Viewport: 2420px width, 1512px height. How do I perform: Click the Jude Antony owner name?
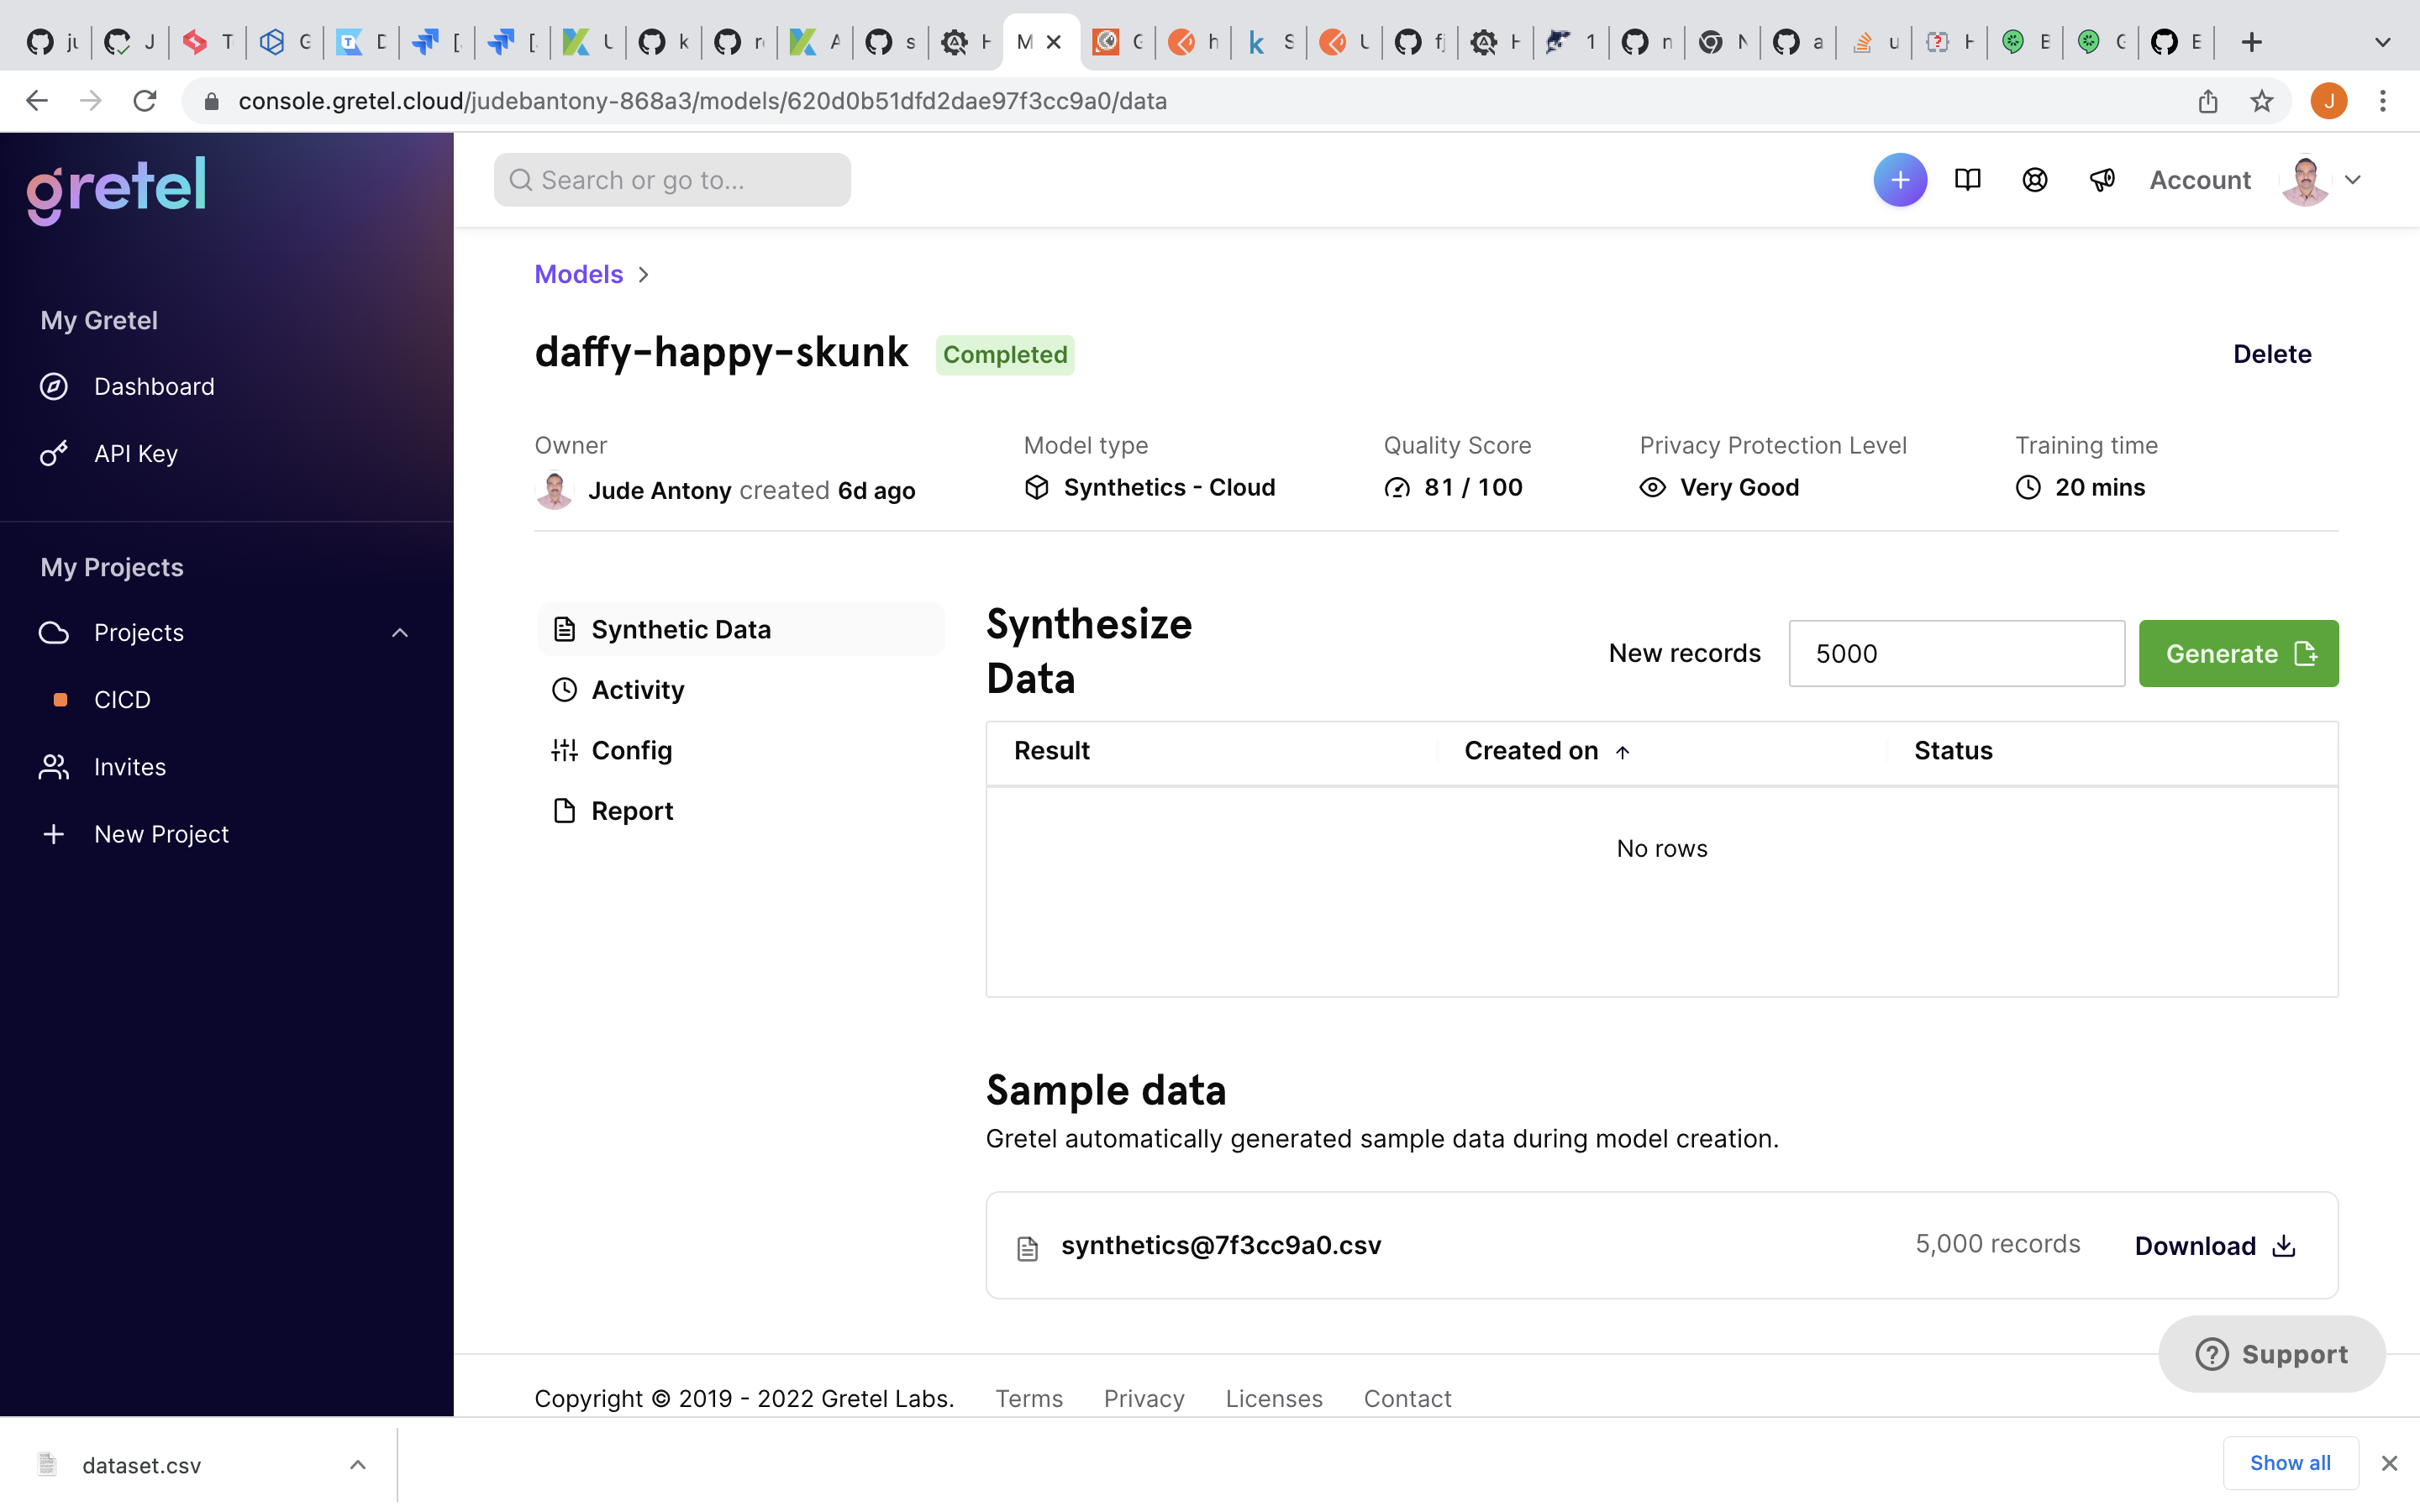tap(660, 491)
